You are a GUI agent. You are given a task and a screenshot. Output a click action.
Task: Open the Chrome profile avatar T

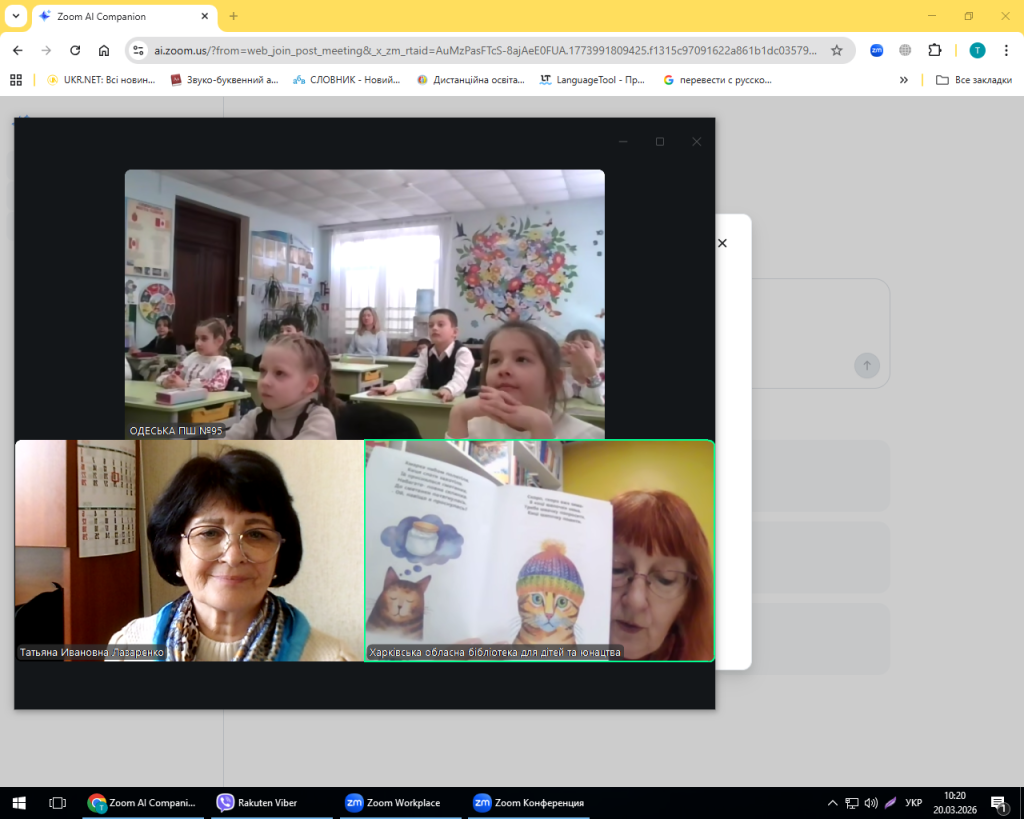click(x=977, y=50)
